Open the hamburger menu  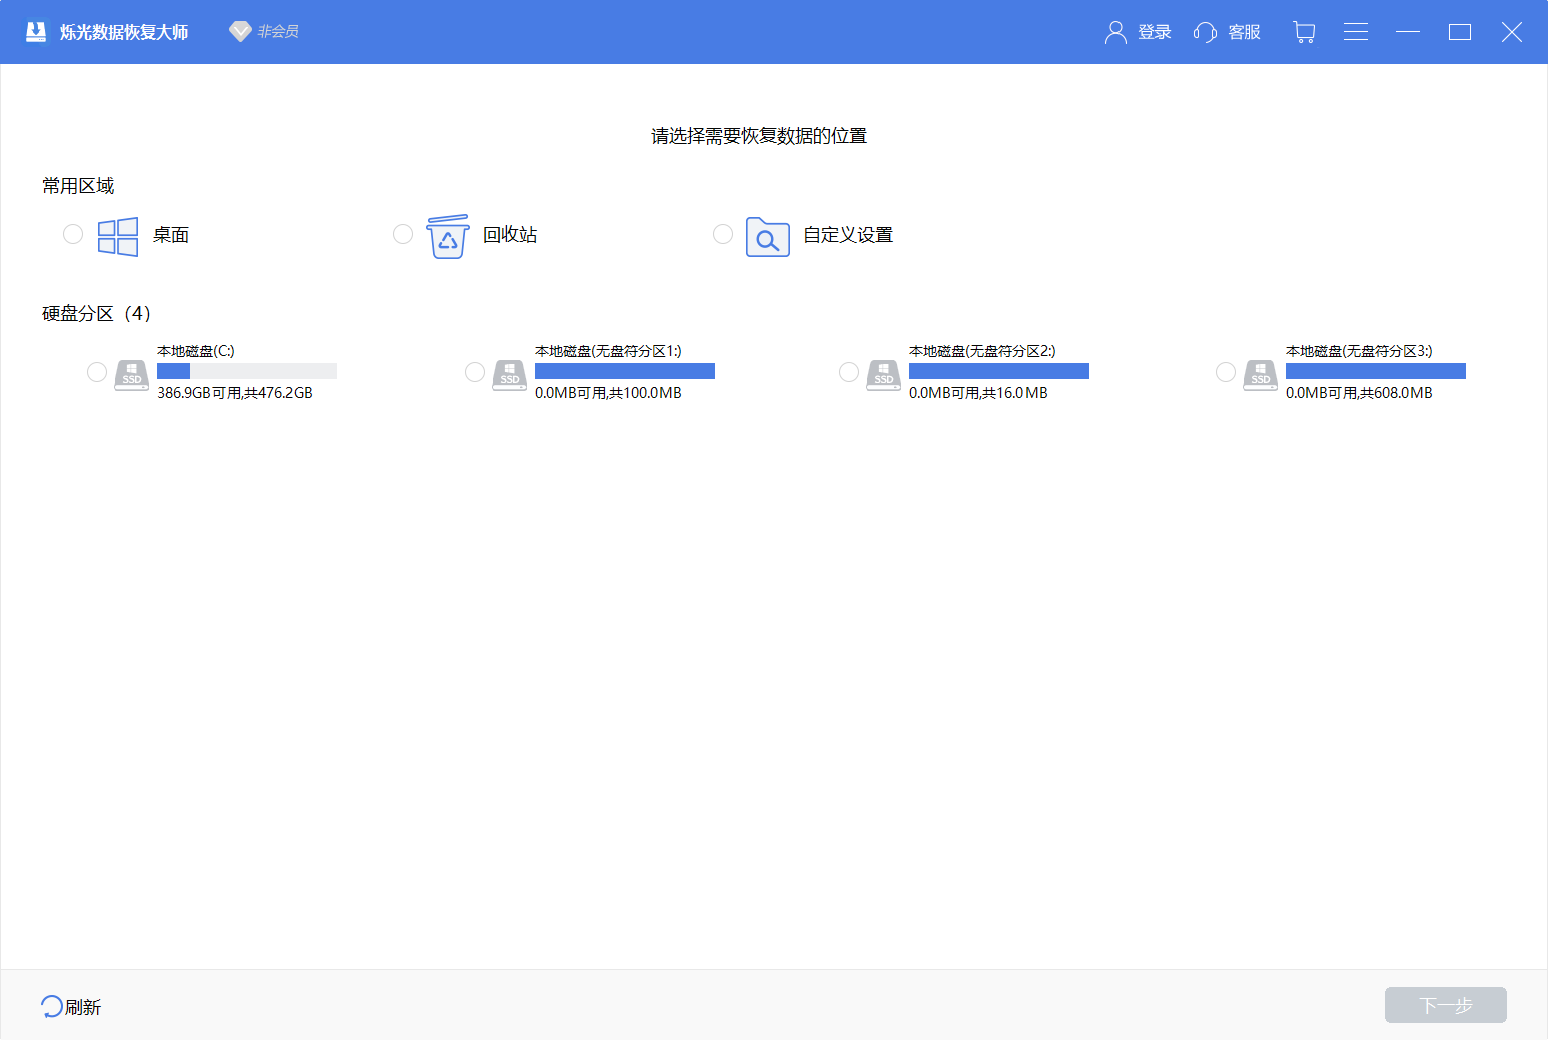(x=1356, y=31)
